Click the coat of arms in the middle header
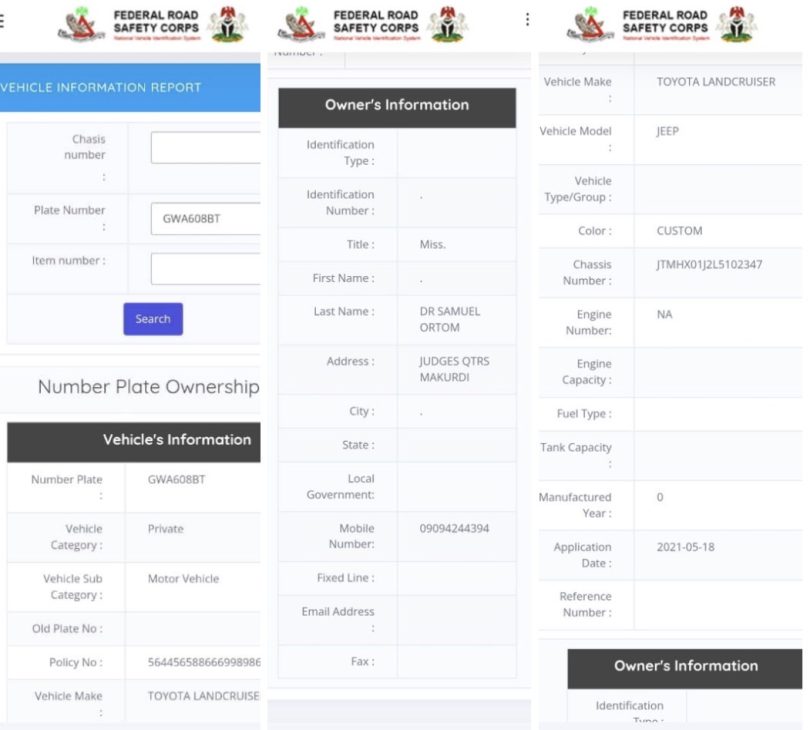The image size is (810, 730). pos(447,24)
